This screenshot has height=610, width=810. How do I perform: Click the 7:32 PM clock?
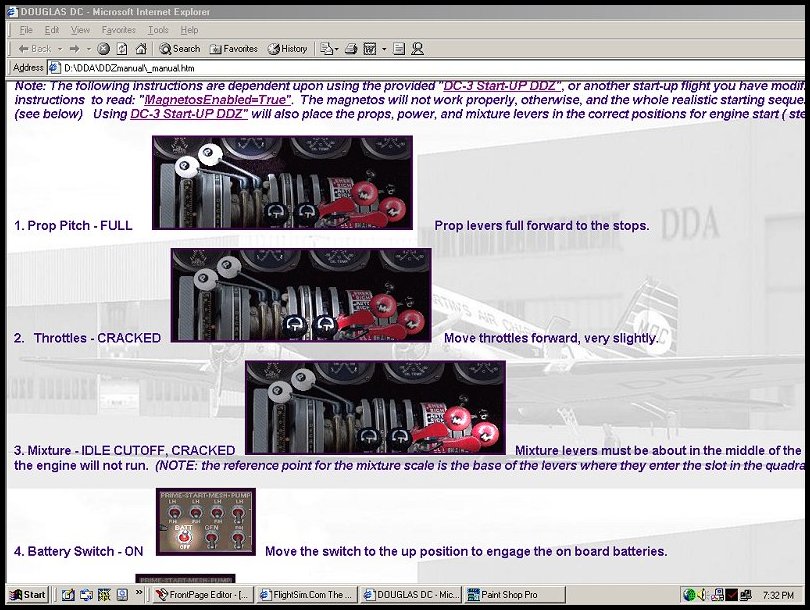pos(778,595)
